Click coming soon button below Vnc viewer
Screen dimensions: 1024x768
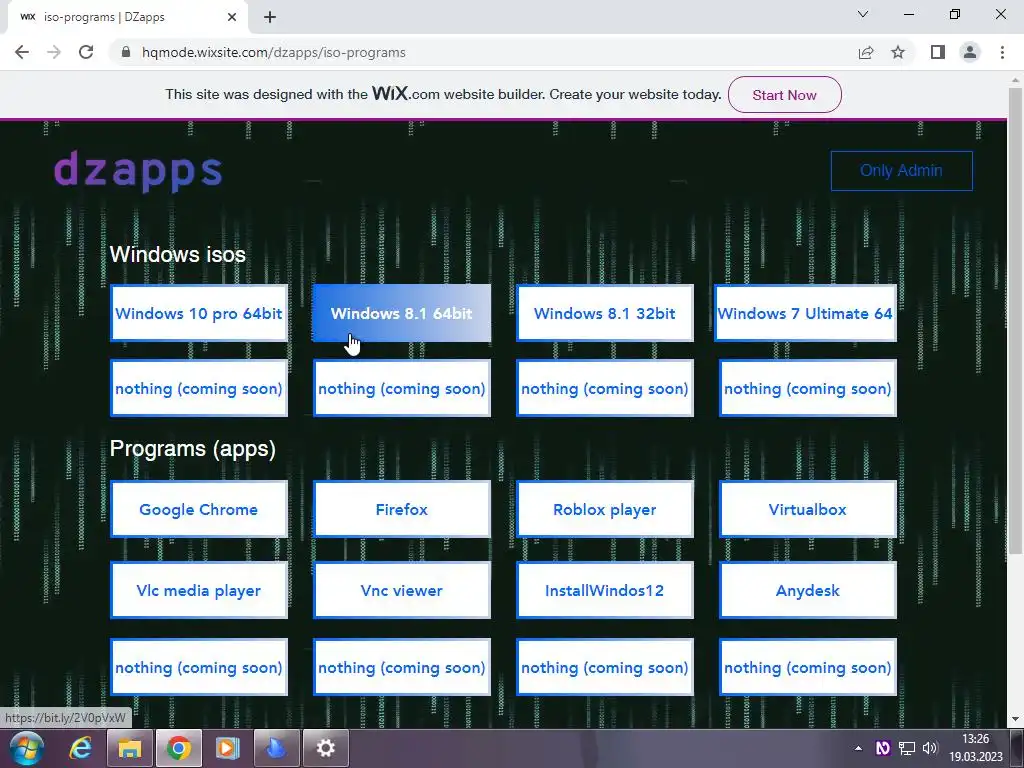(x=402, y=667)
